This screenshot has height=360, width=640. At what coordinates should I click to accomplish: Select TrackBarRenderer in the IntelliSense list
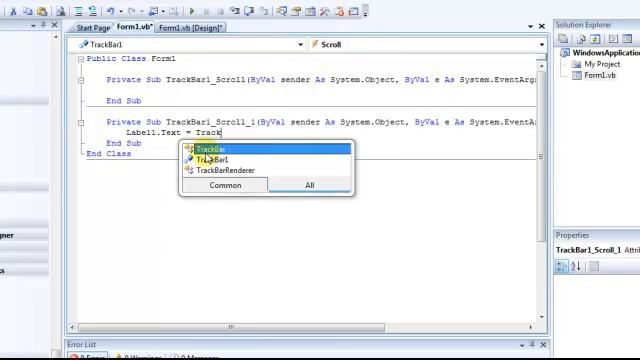[x=267, y=170]
